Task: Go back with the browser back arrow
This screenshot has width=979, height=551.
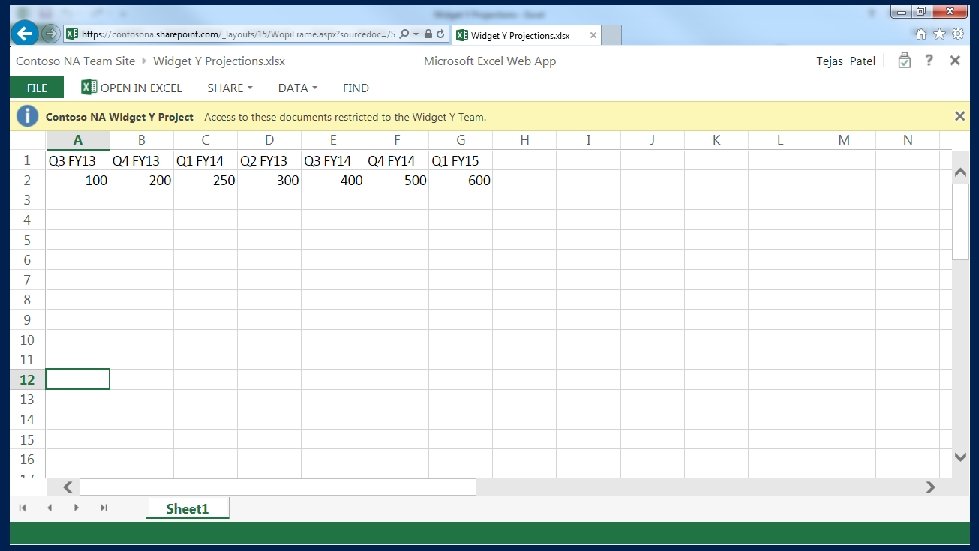Action: pos(25,33)
